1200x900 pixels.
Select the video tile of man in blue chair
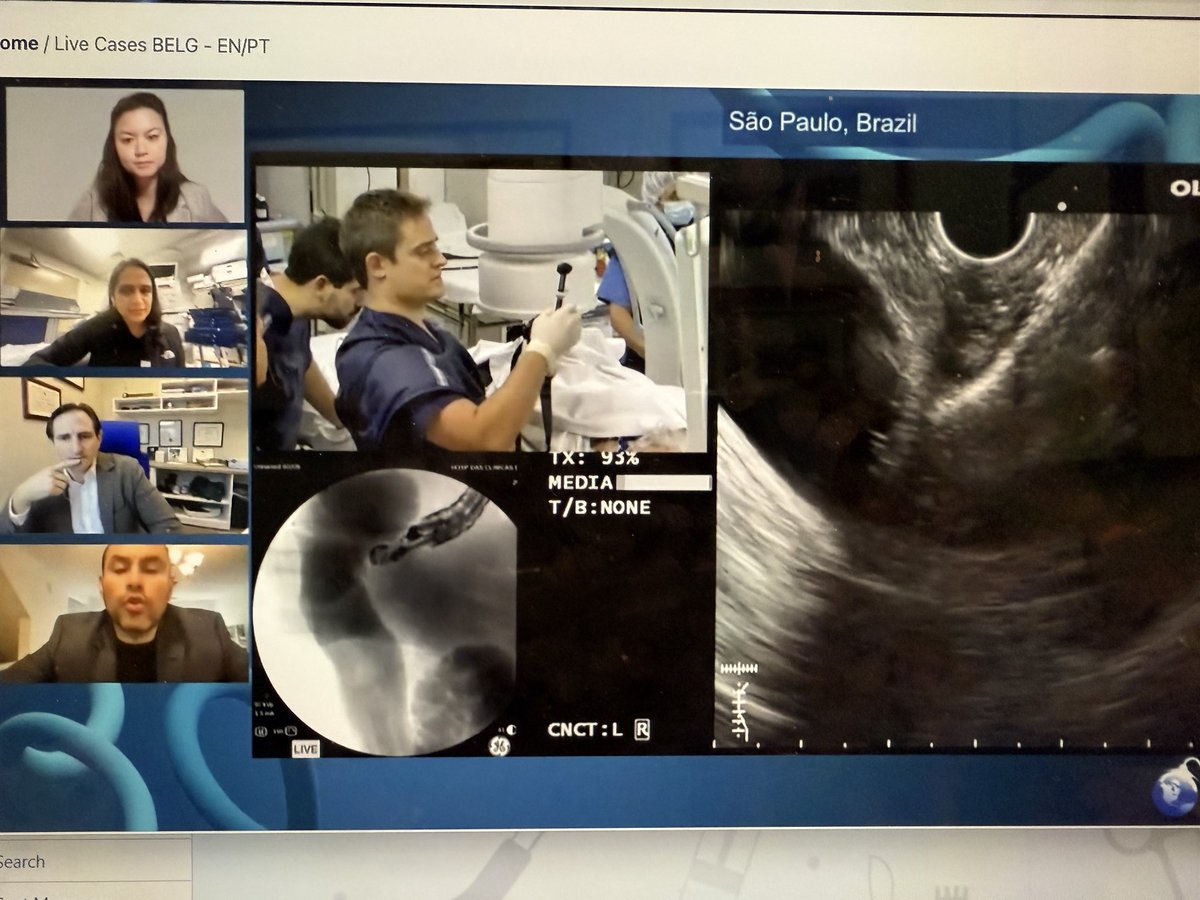tap(123, 455)
